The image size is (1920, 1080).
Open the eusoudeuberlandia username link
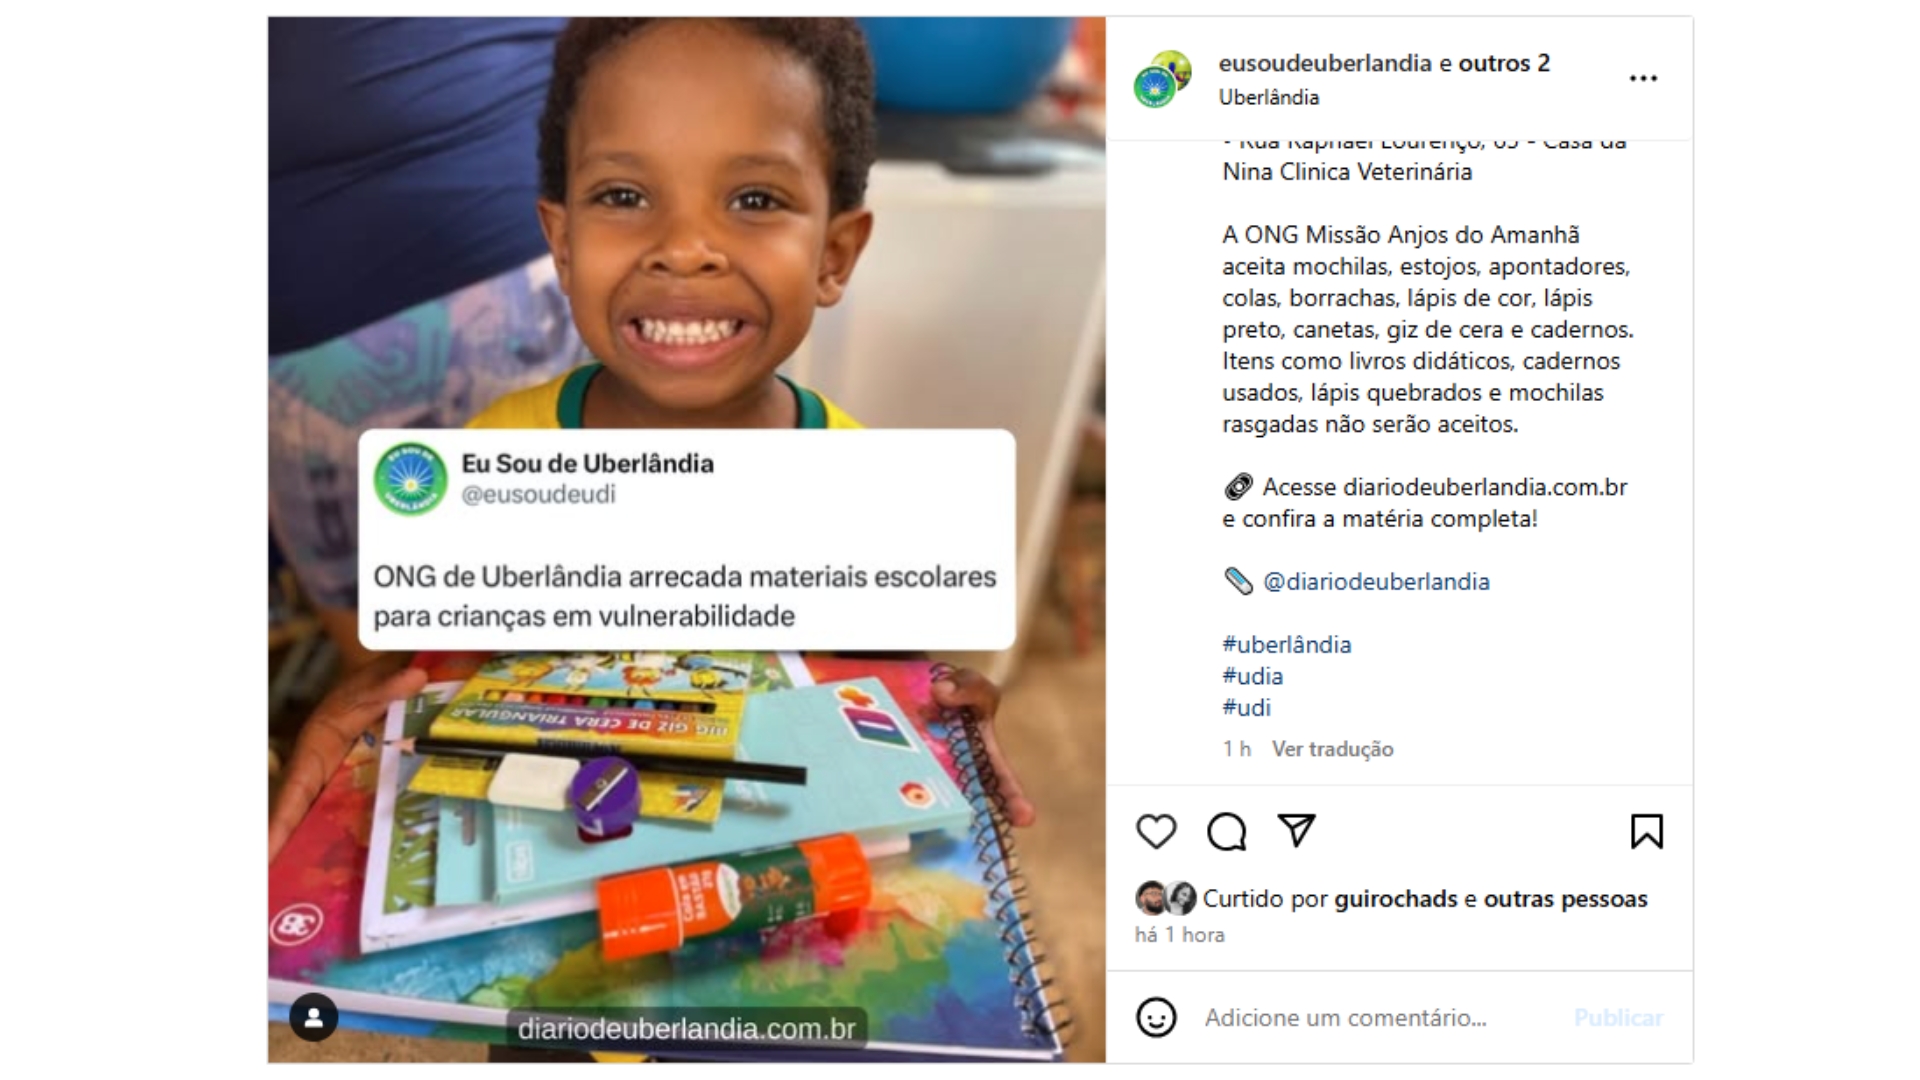click(1325, 63)
